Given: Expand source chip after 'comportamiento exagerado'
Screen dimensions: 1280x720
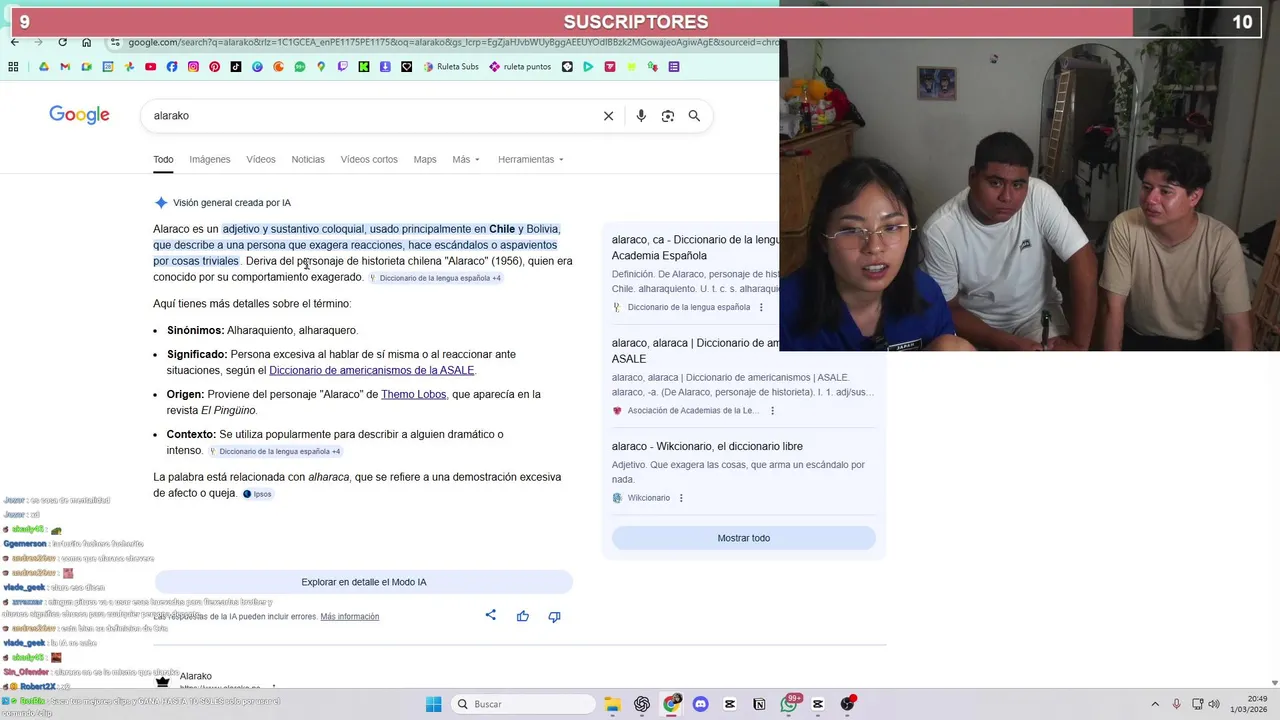Looking at the screenshot, I should pyautogui.click(x=435, y=278).
